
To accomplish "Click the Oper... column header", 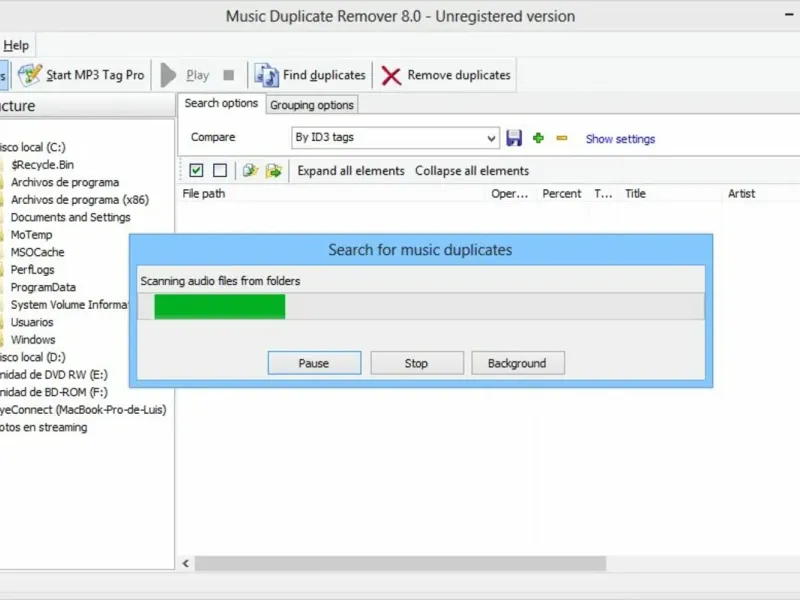I will (x=509, y=194).
